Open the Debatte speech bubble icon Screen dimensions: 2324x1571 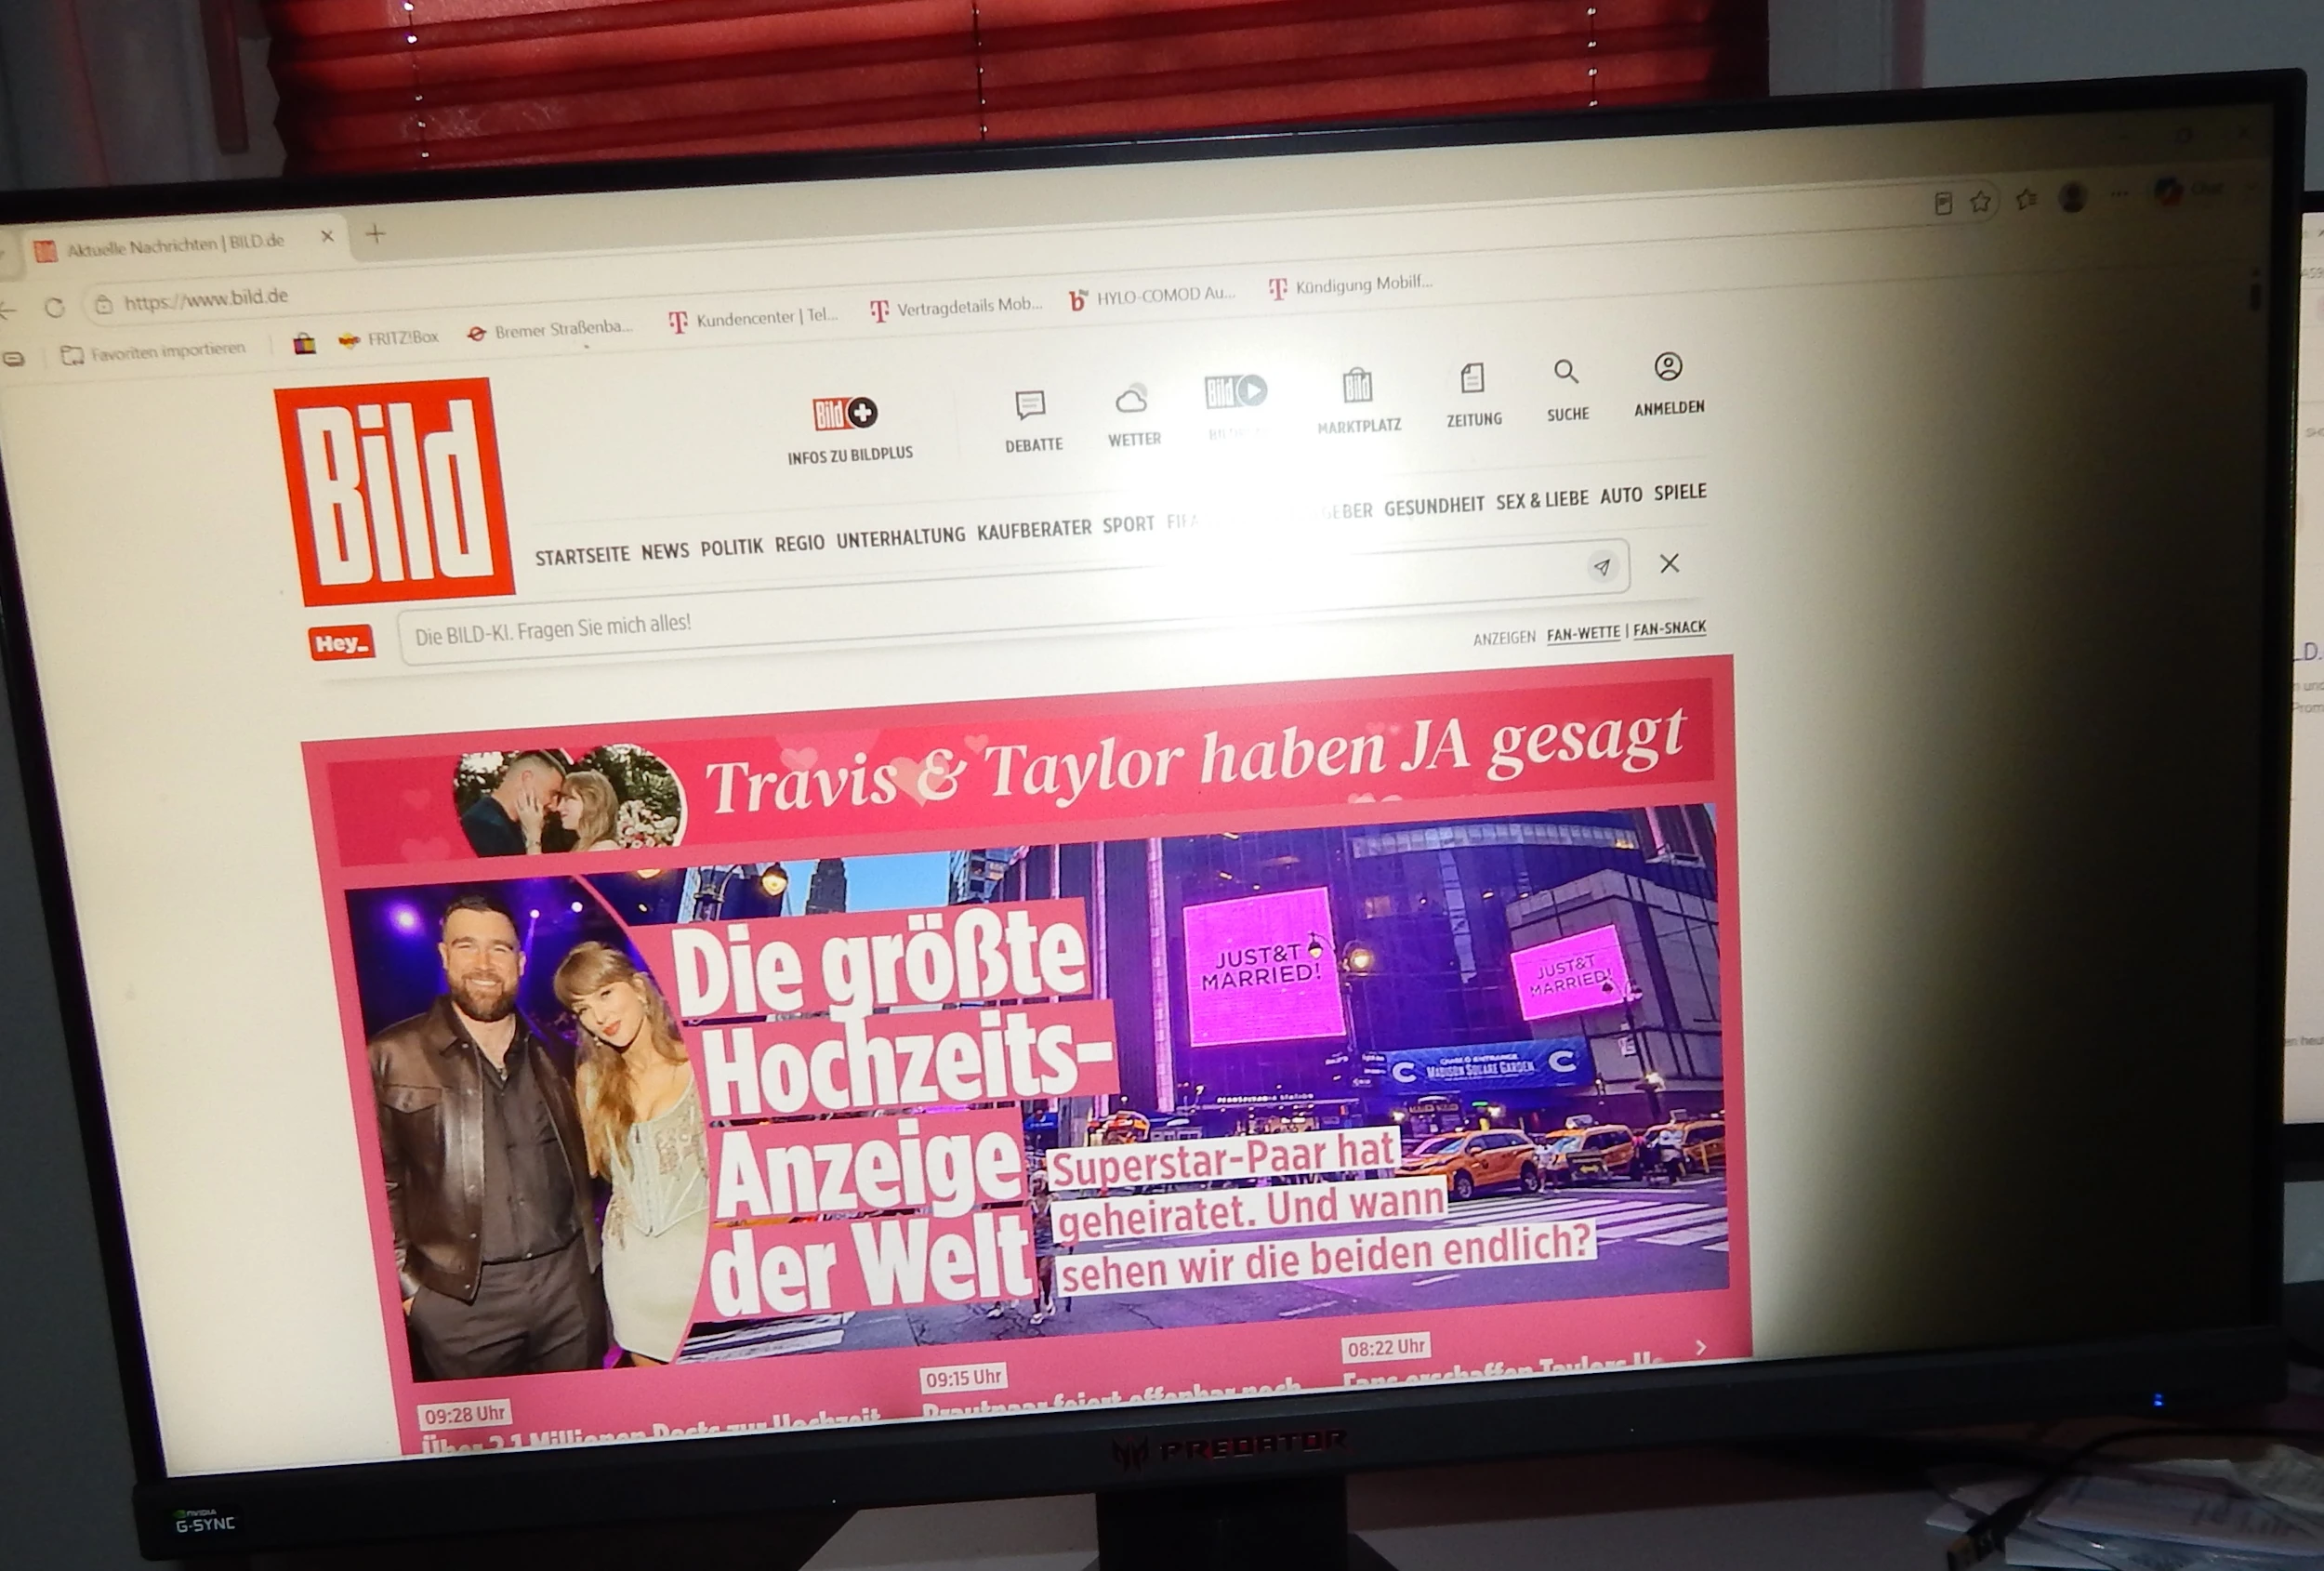click(1030, 404)
